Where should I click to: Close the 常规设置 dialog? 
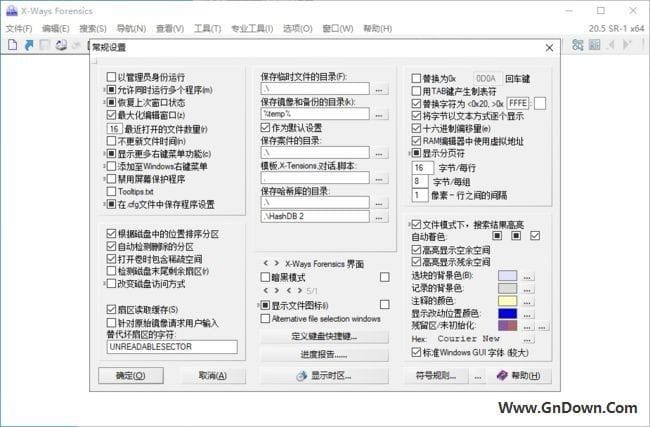point(549,48)
